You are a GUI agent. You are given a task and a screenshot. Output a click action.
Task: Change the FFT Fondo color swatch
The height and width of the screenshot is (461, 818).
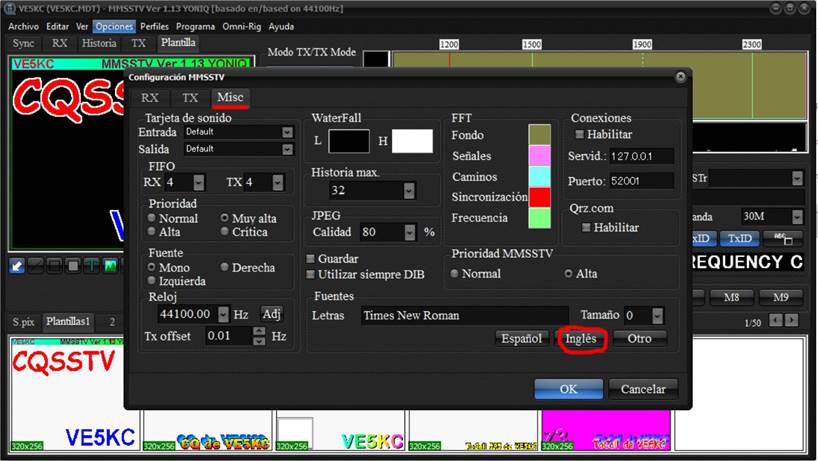pos(539,135)
